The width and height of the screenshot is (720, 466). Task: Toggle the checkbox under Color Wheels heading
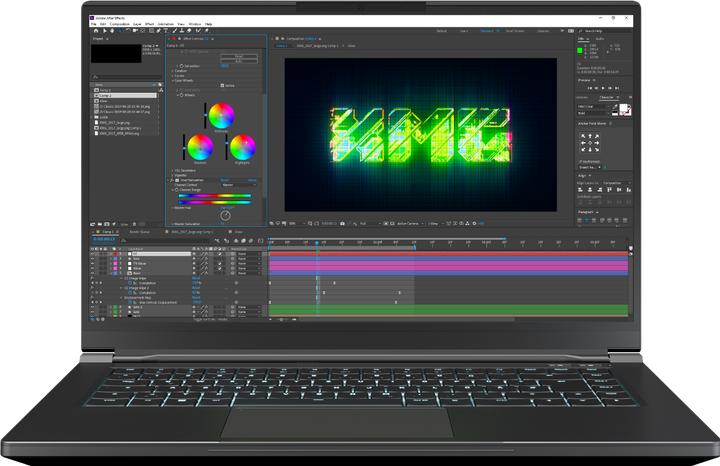222,85
